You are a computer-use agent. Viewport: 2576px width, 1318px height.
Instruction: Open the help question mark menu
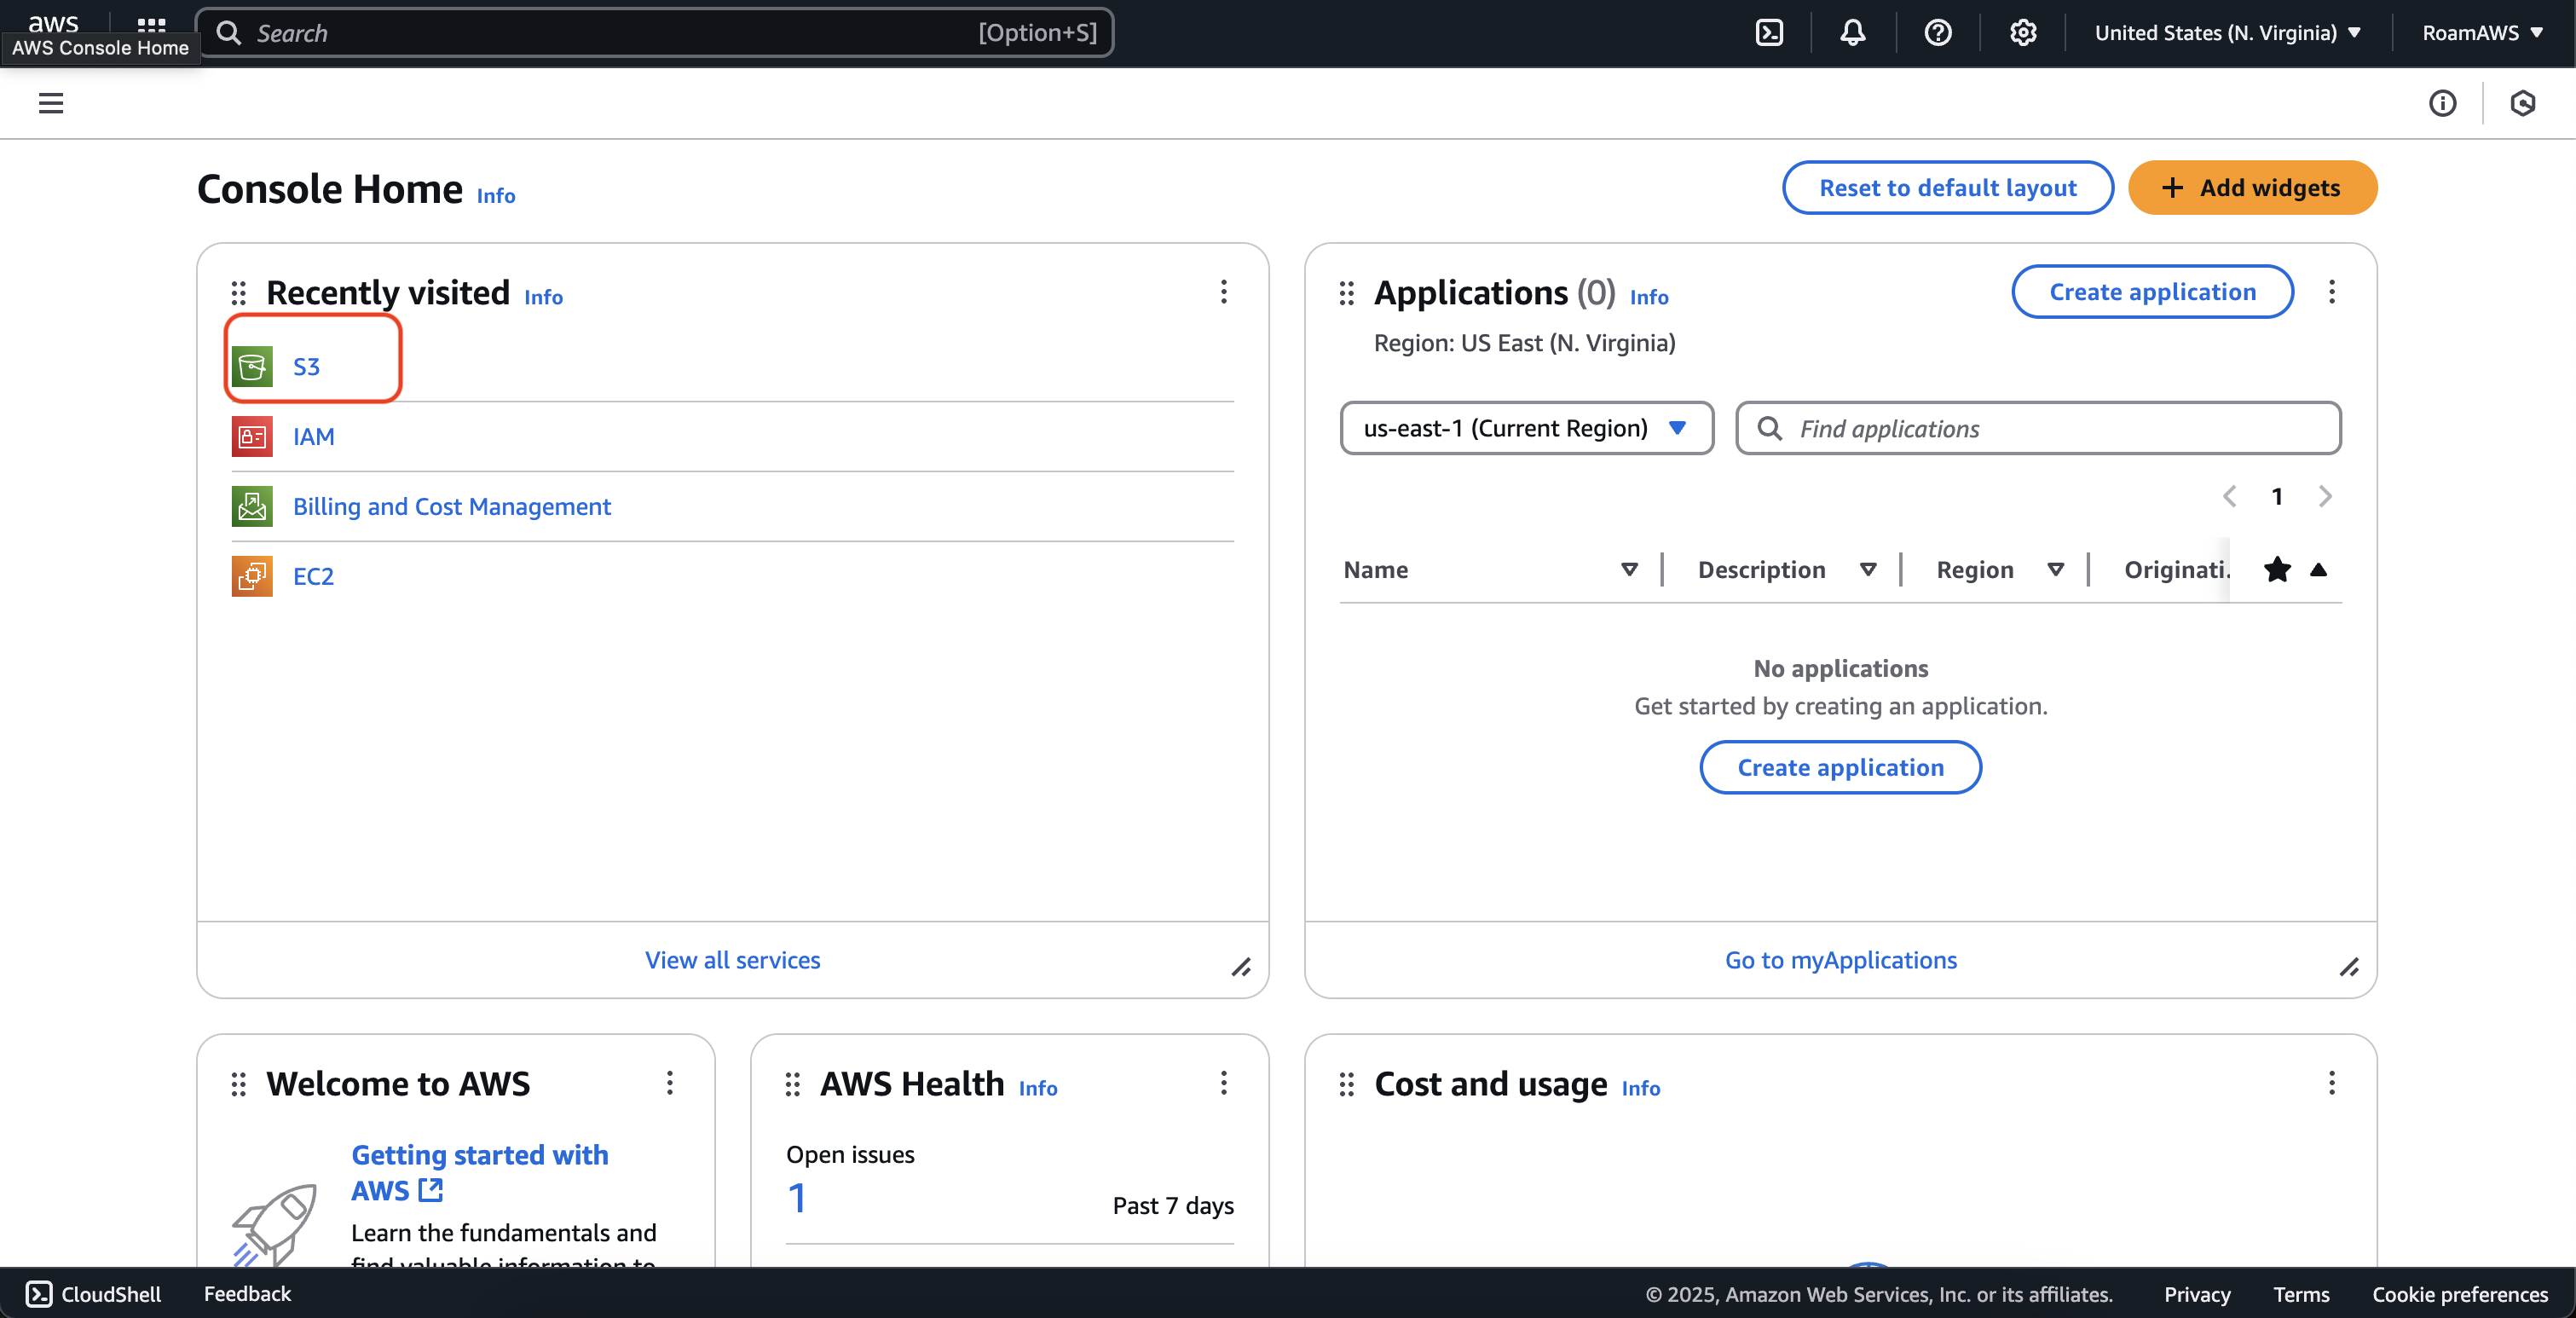pyautogui.click(x=1938, y=33)
